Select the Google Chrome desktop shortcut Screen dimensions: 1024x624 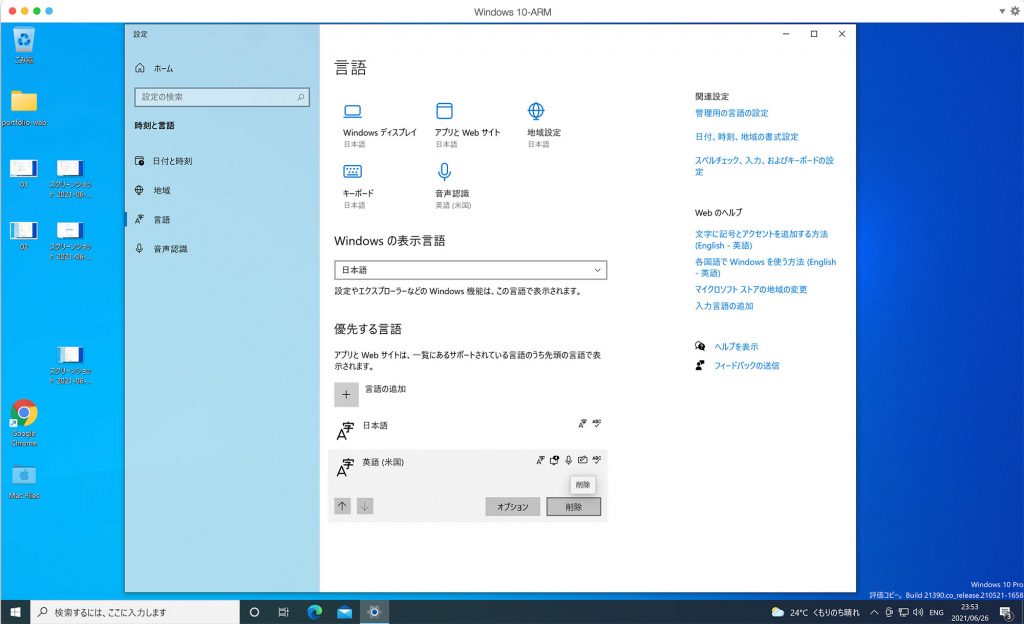coord(24,422)
